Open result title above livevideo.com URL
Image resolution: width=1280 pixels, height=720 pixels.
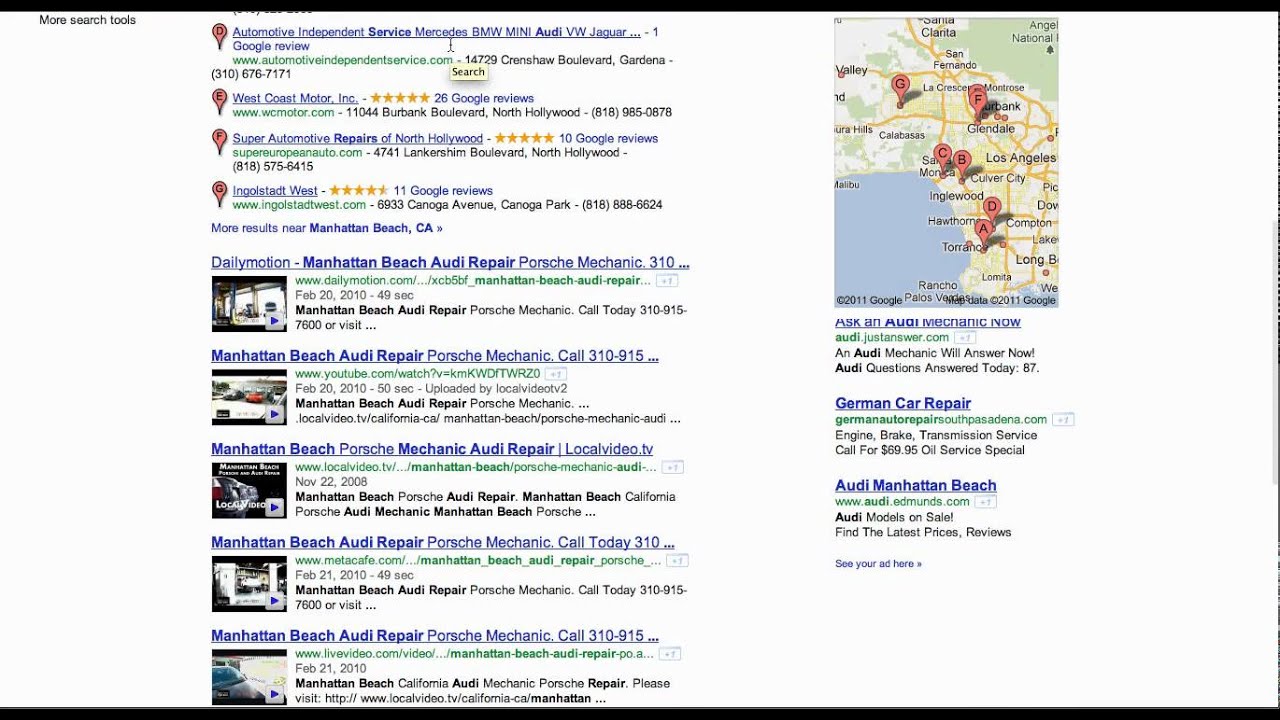(x=435, y=636)
